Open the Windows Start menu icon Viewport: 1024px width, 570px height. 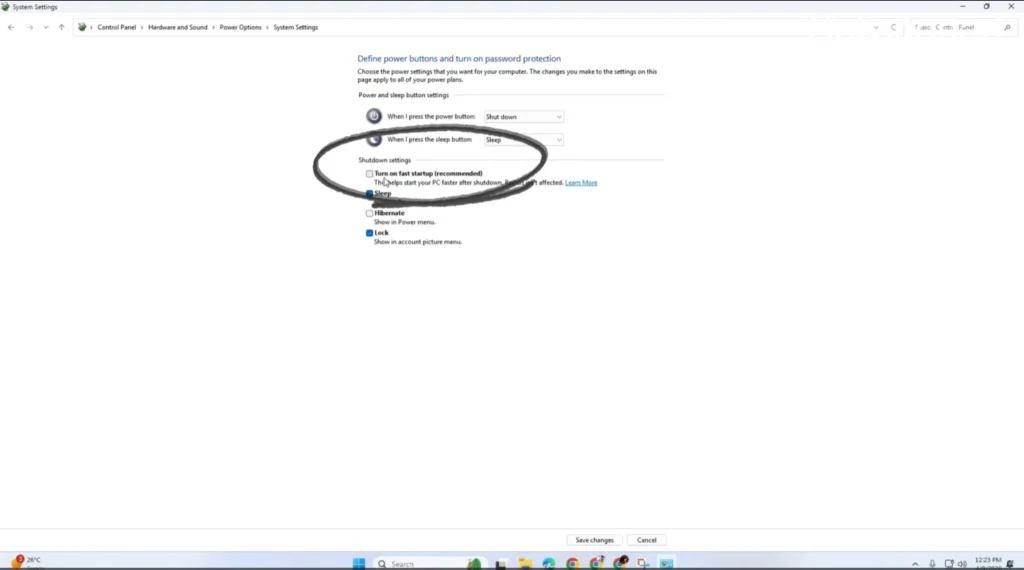click(x=359, y=563)
